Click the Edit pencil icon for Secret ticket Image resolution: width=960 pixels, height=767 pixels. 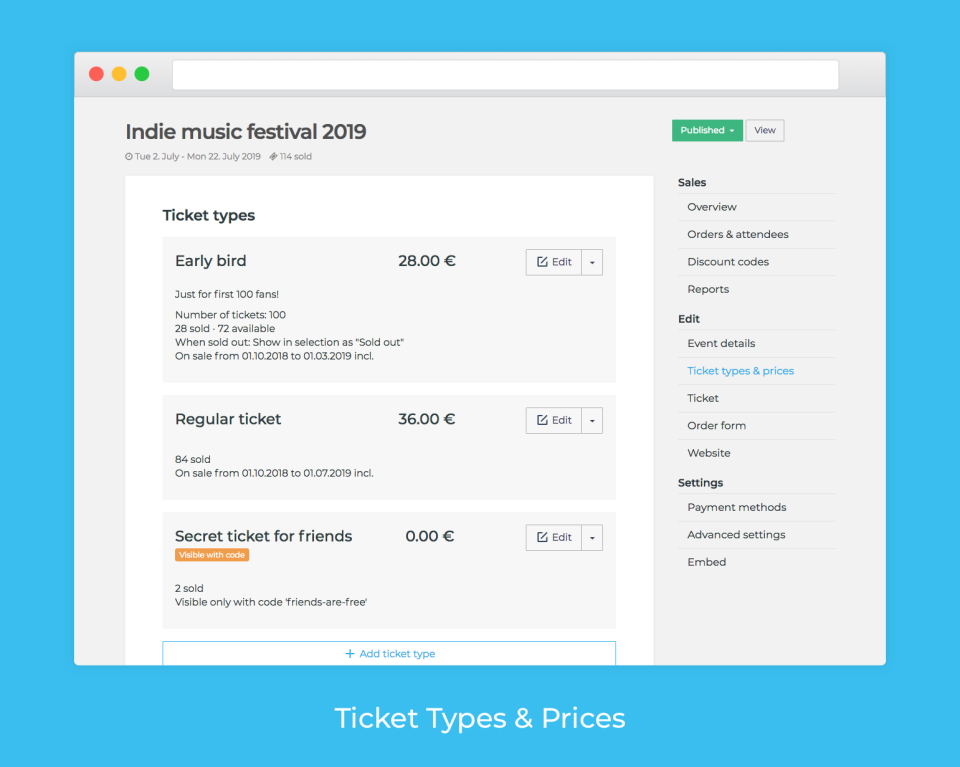pos(544,537)
